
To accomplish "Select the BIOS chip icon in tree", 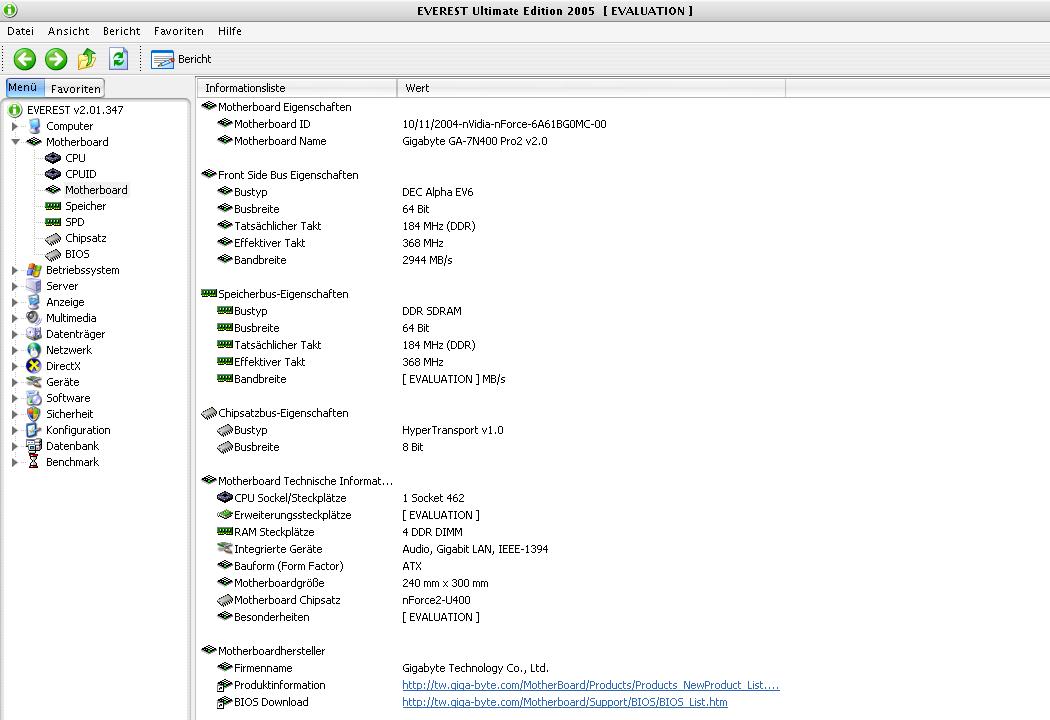I will [x=53, y=255].
